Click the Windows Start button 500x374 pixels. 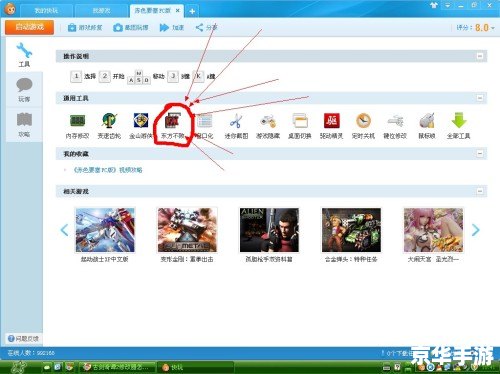coord(18,367)
